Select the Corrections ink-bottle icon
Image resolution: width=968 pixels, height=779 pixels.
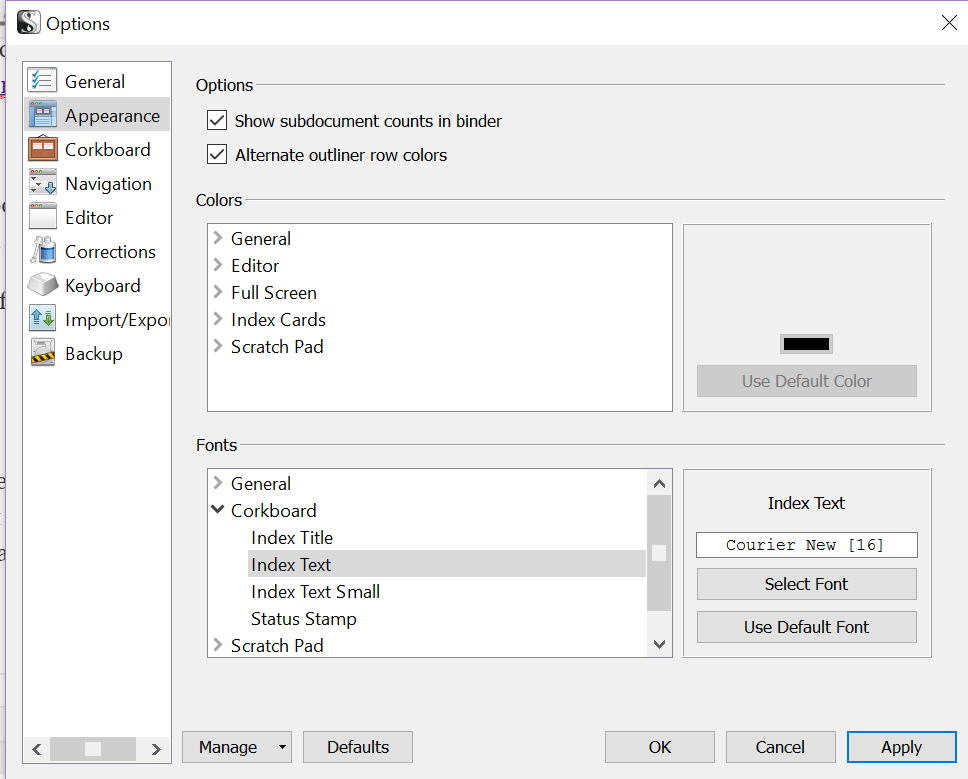[x=42, y=251]
